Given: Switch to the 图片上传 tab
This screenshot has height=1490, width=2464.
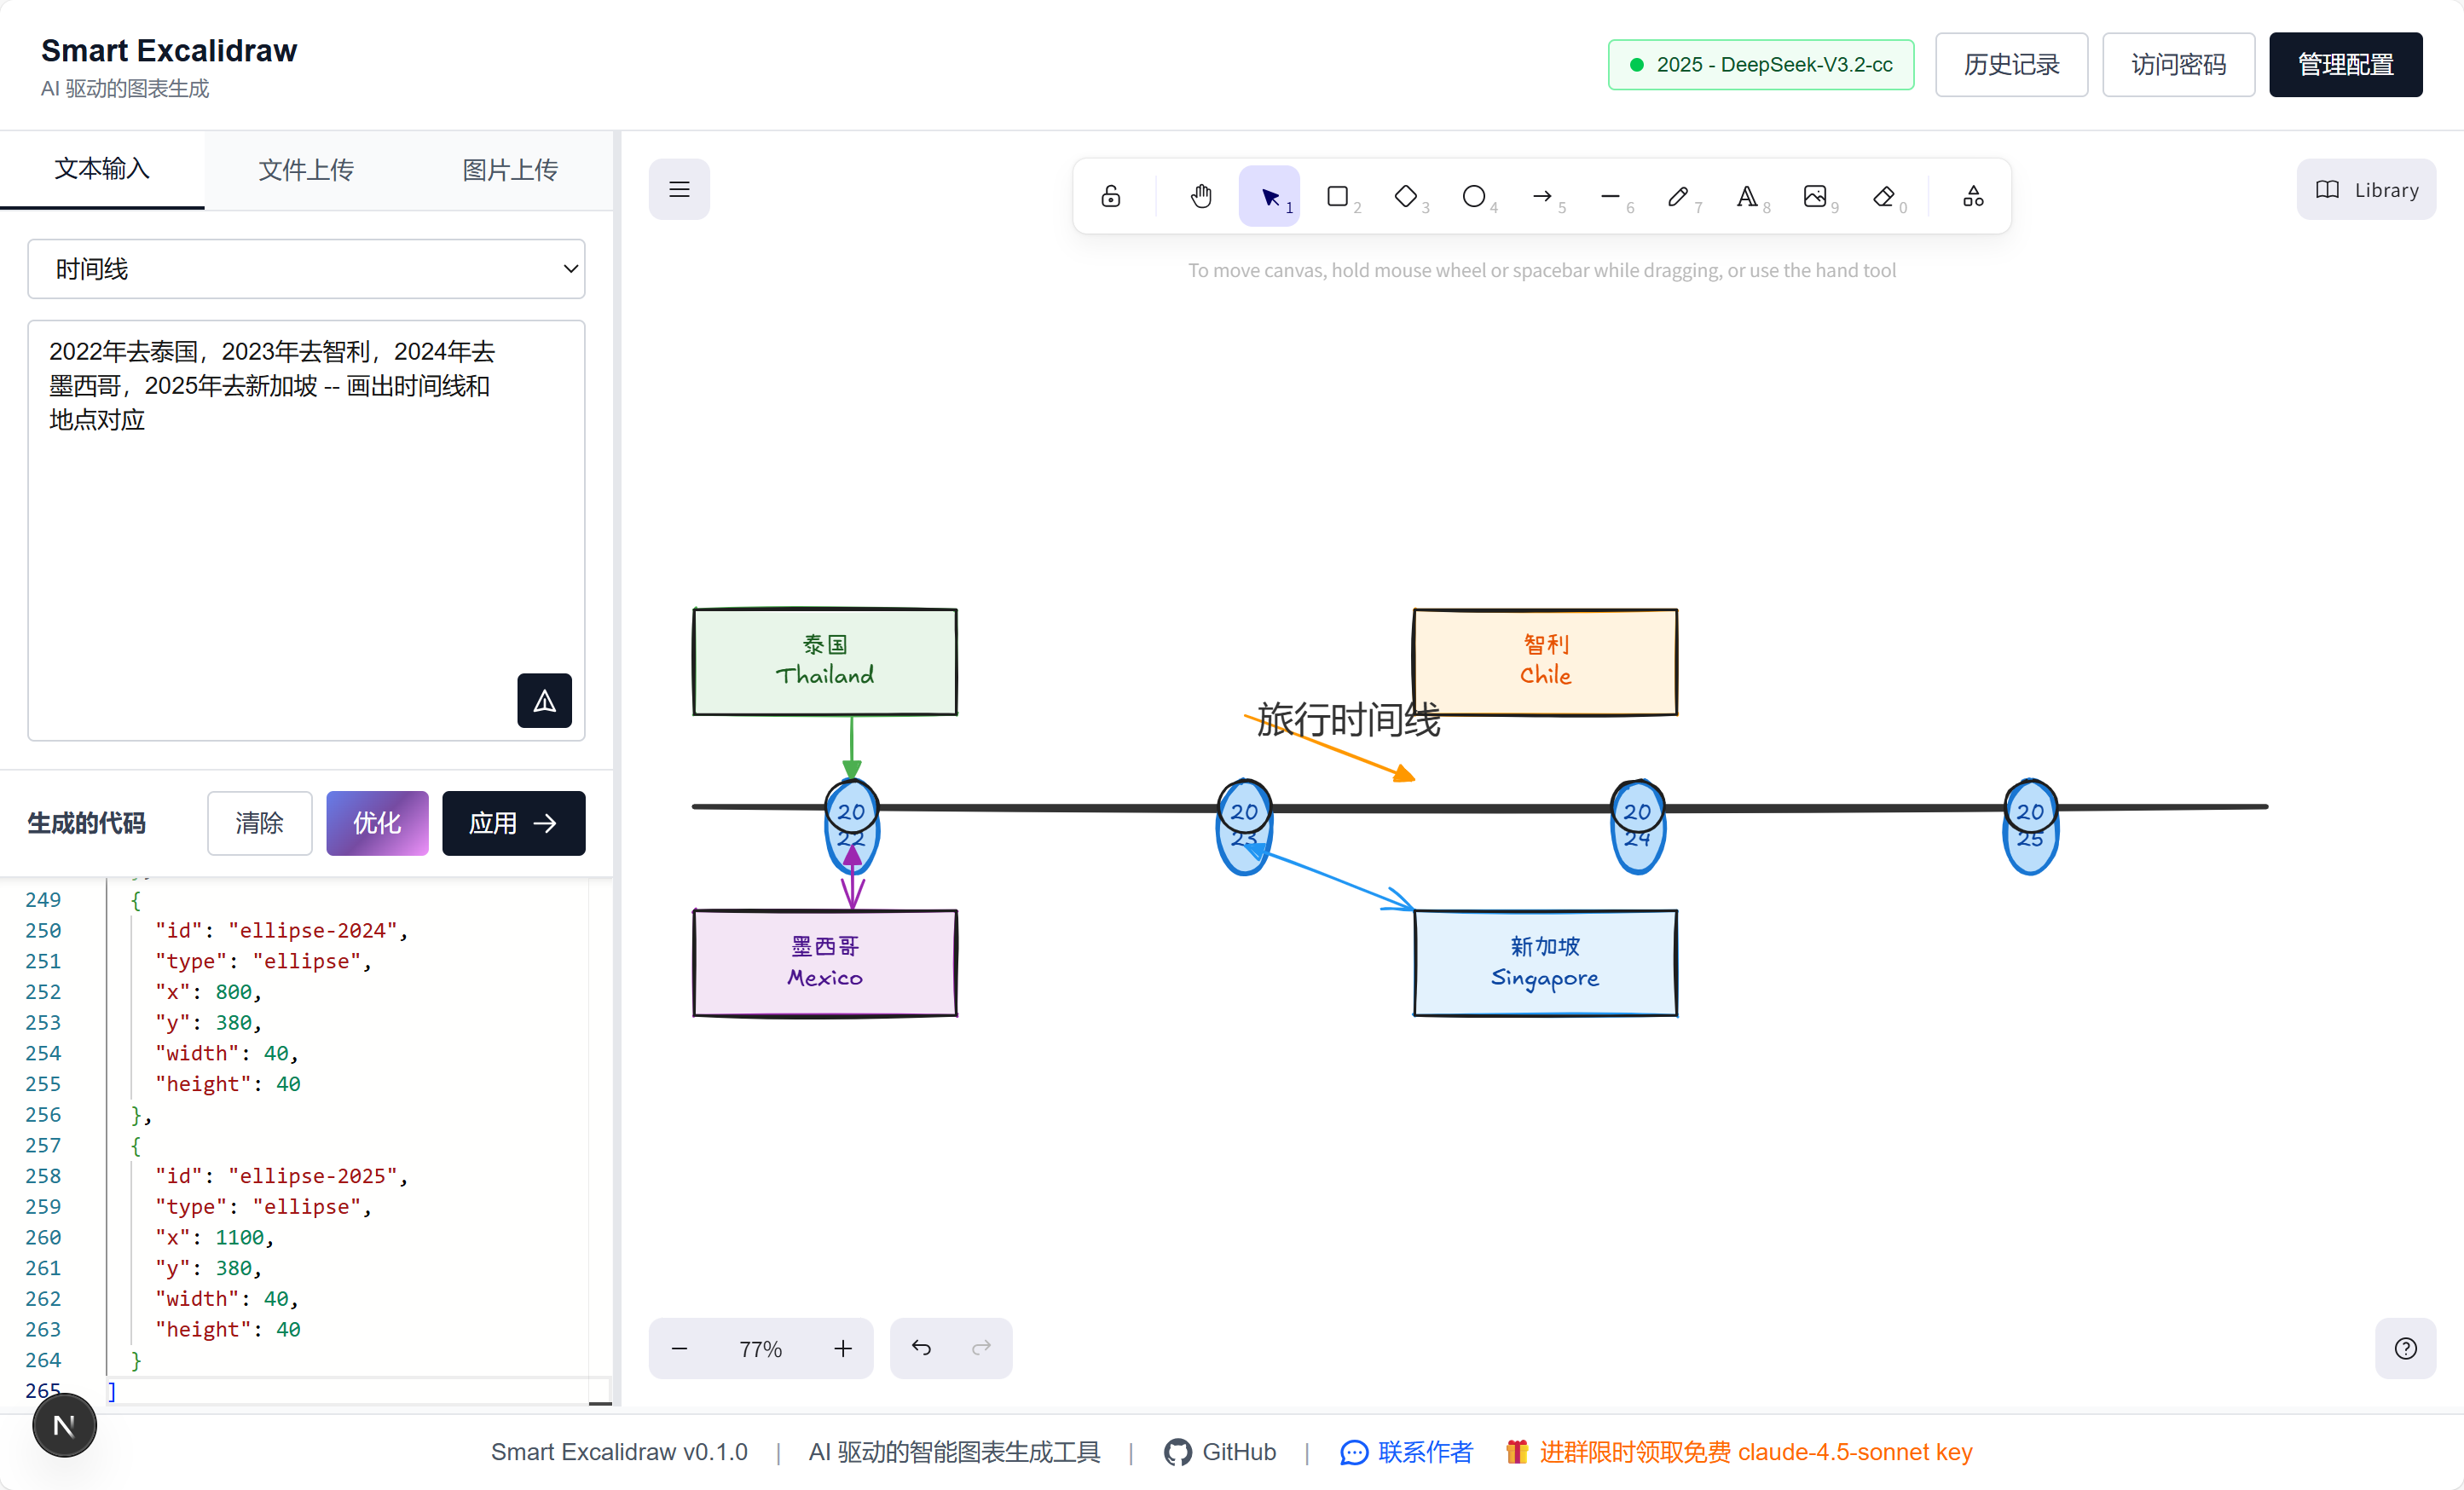Looking at the screenshot, I should click(x=510, y=169).
